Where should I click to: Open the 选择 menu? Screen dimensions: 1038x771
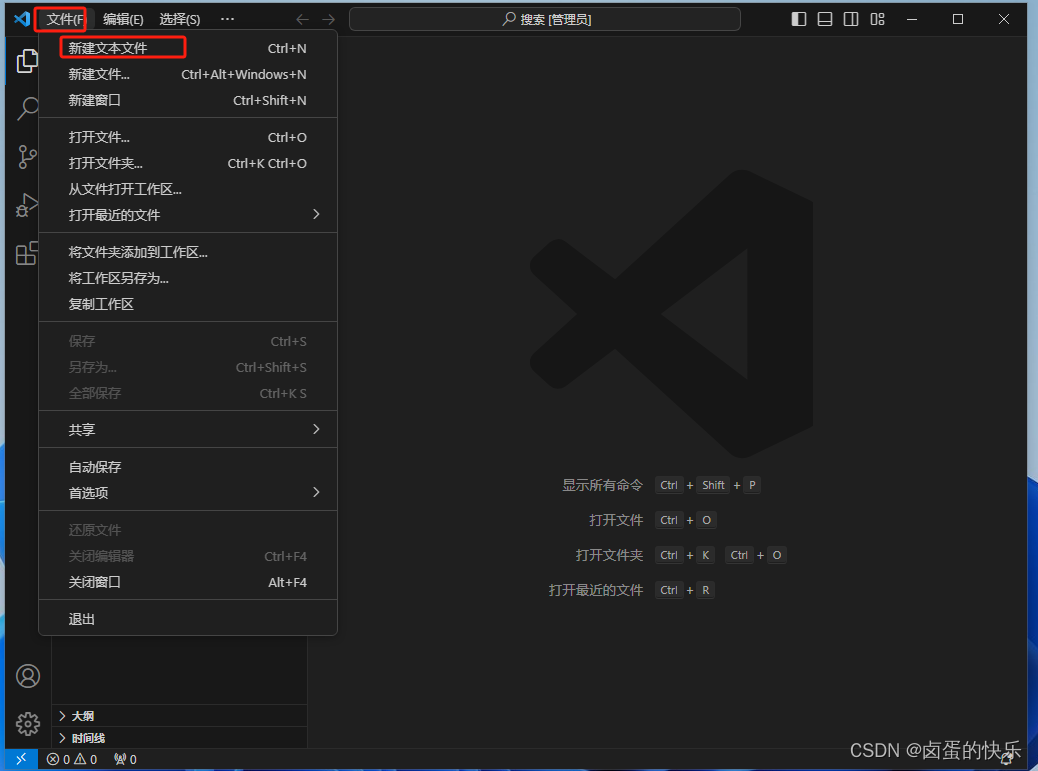click(177, 18)
